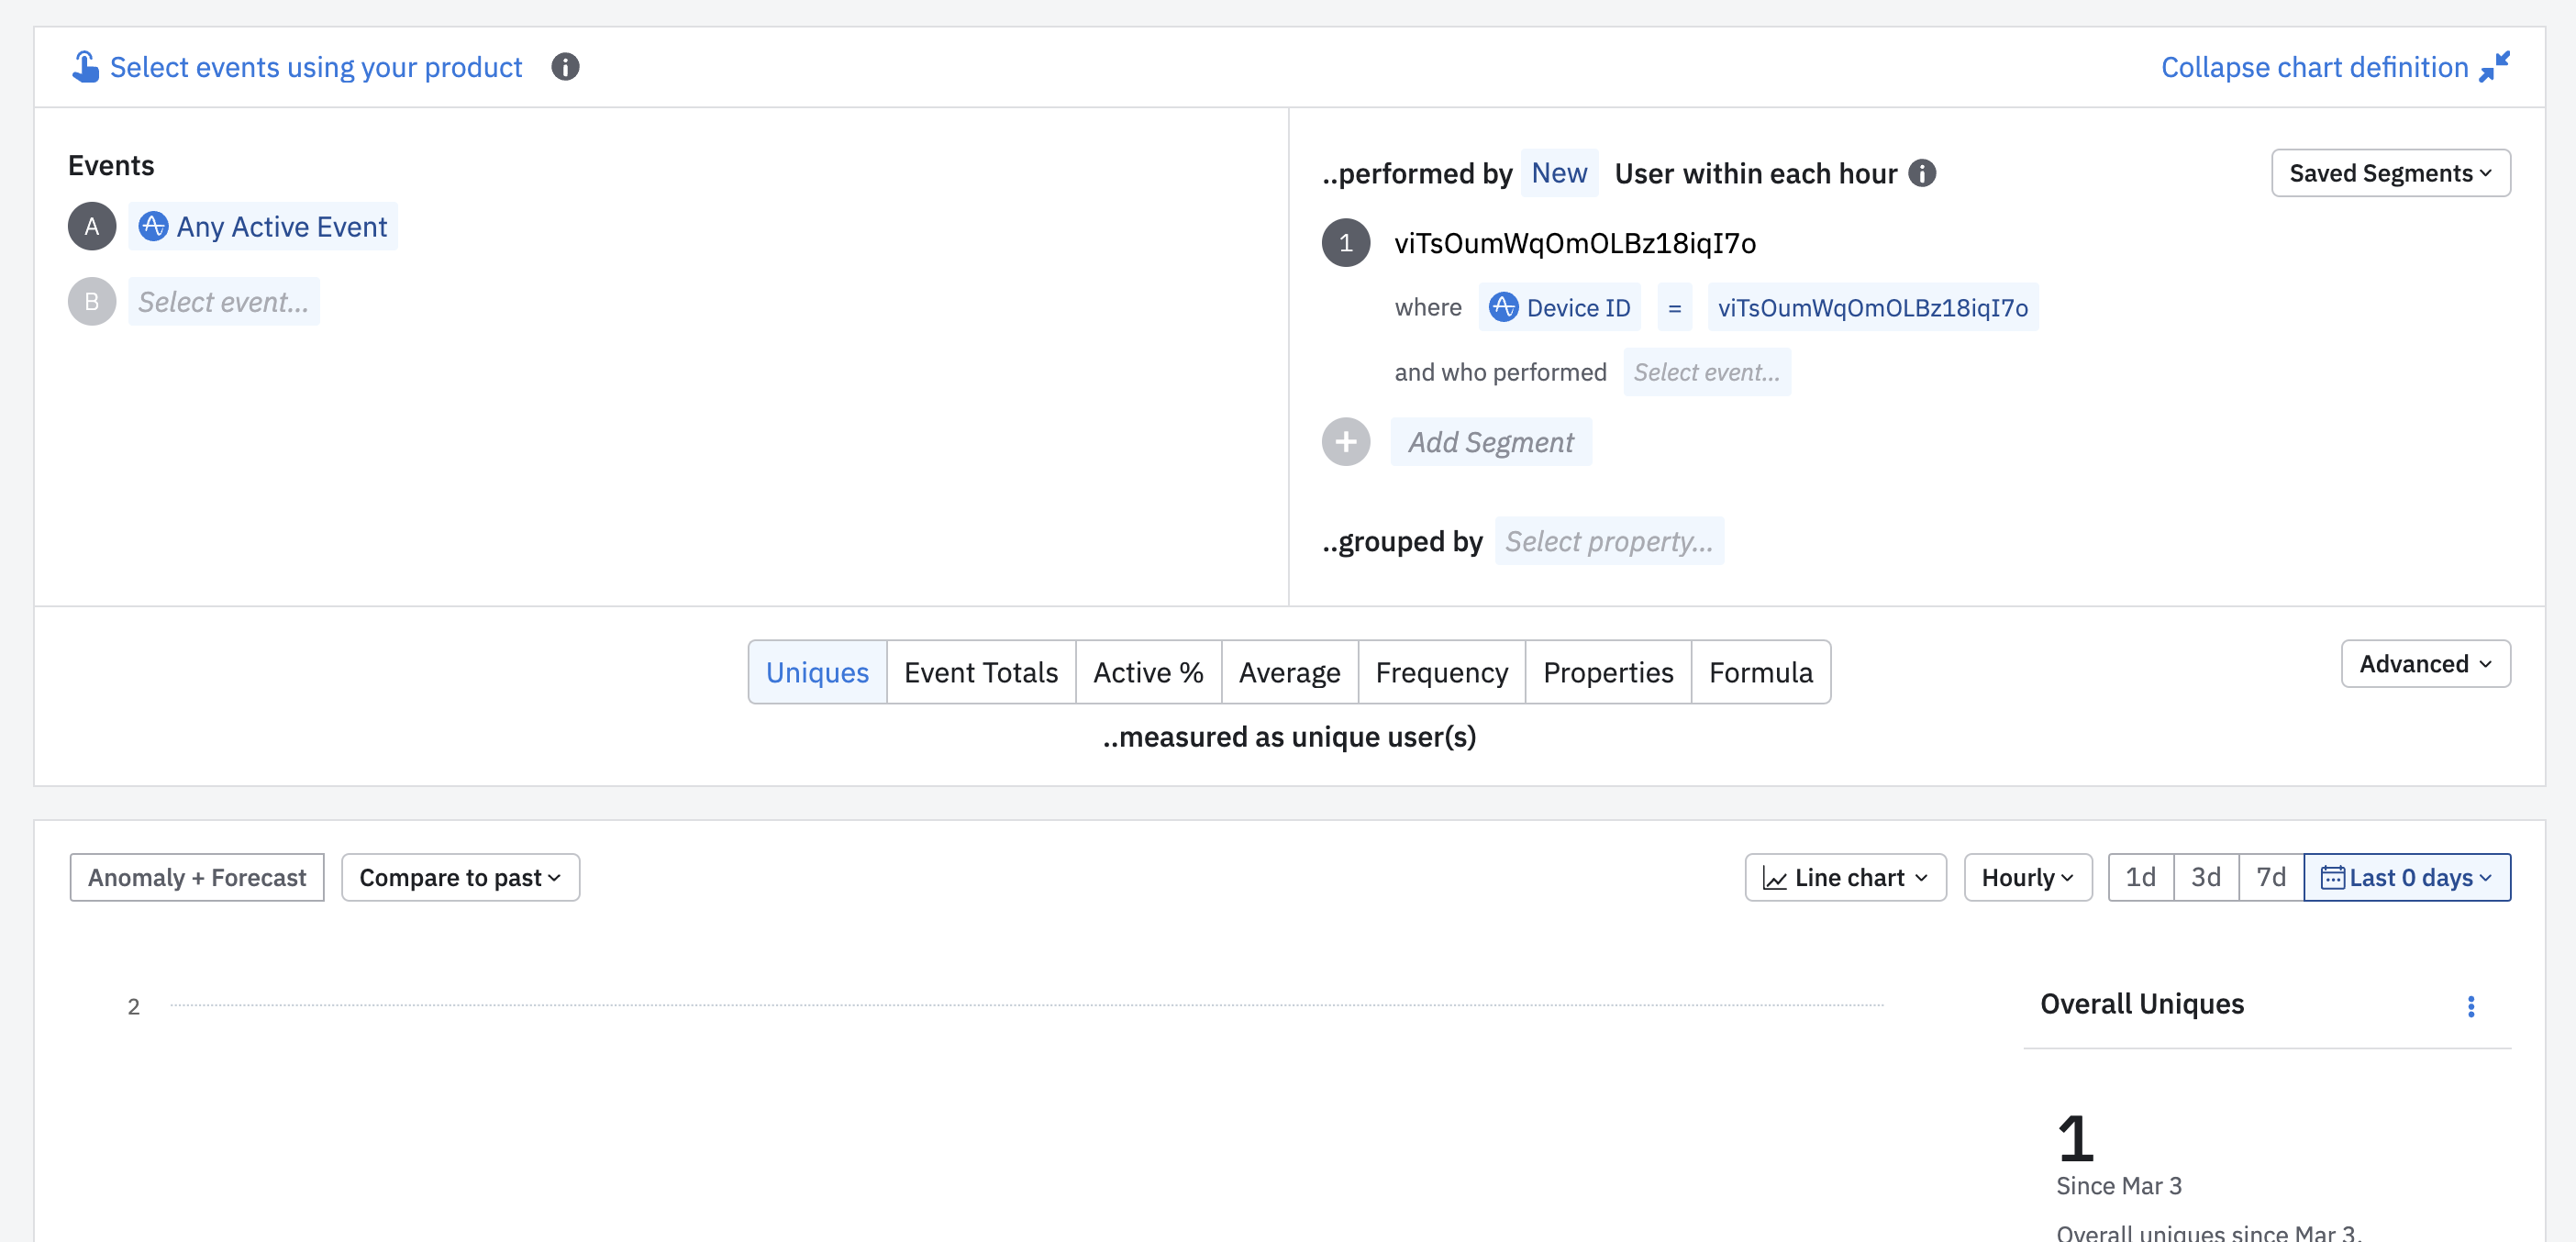Open the Saved Segments dropdown
This screenshot has height=1242, width=2576.
(2390, 173)
